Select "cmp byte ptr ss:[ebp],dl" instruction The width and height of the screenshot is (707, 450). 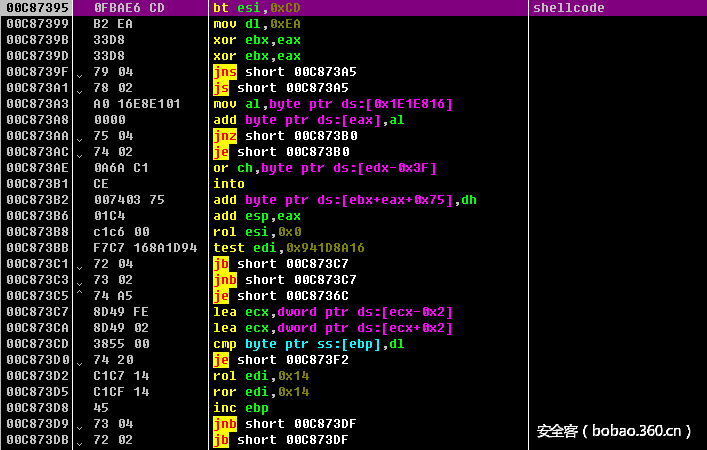(308, 344)
